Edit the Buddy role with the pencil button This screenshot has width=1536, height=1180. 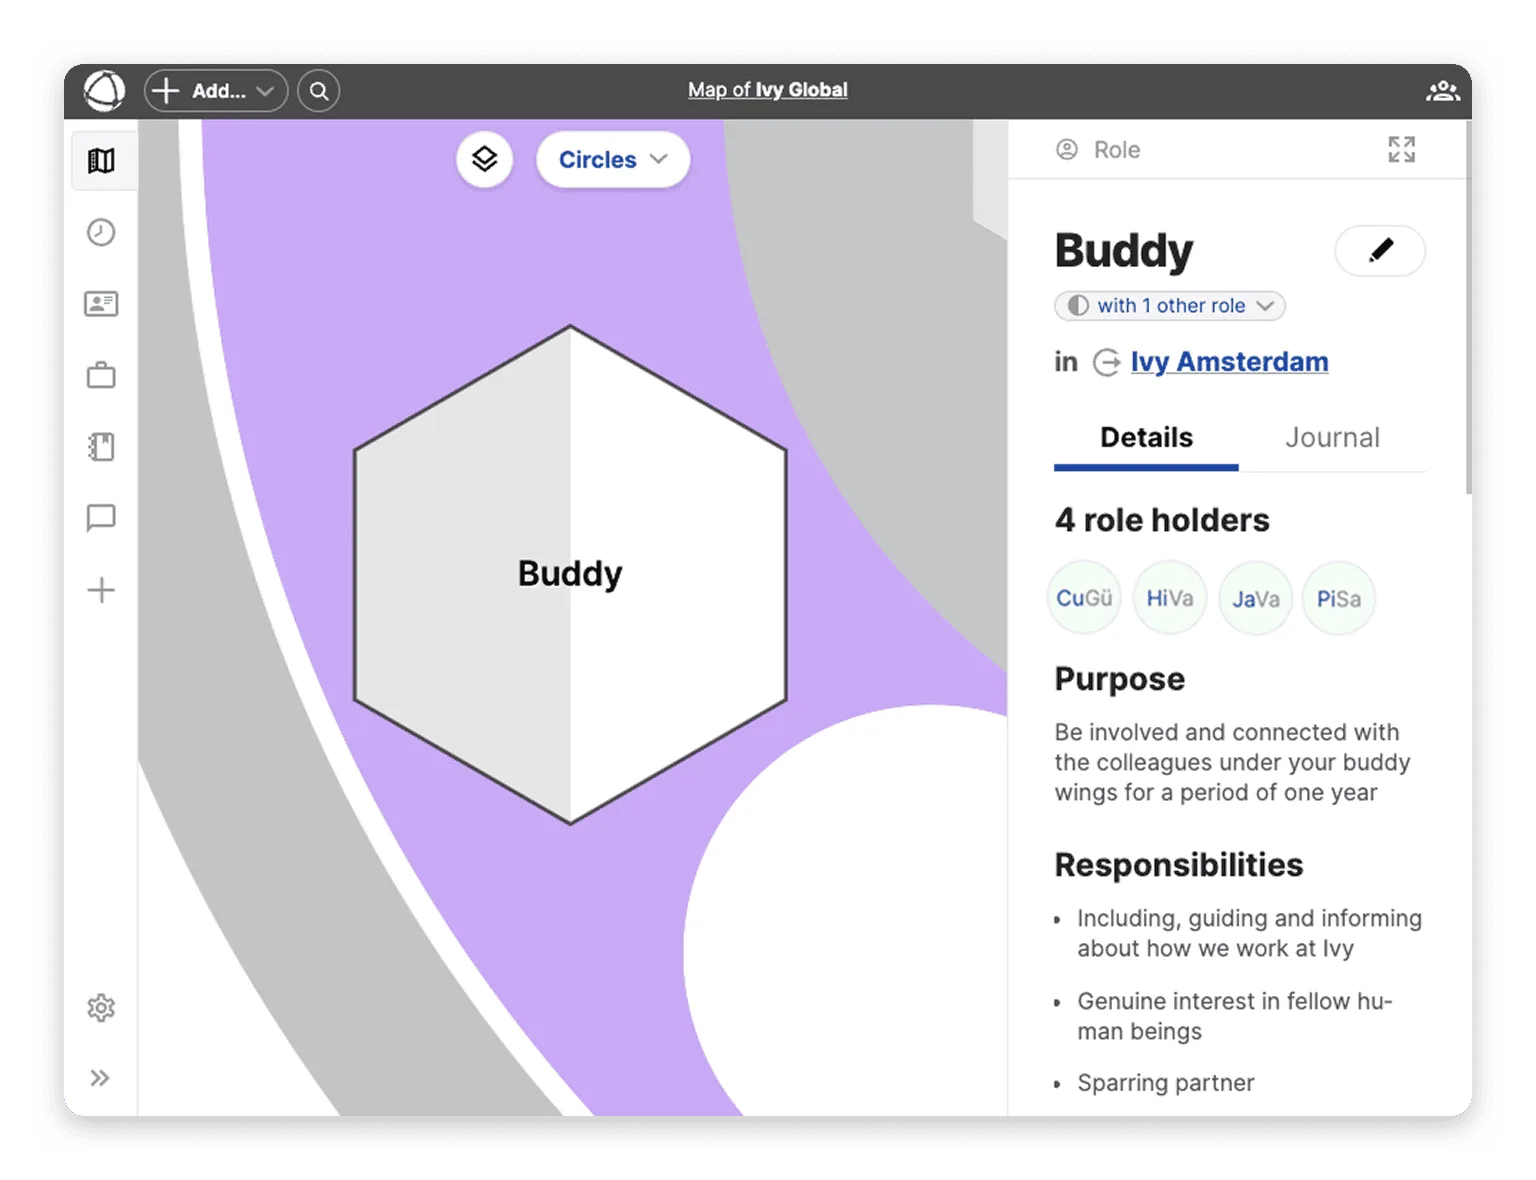coord(1380,251)
